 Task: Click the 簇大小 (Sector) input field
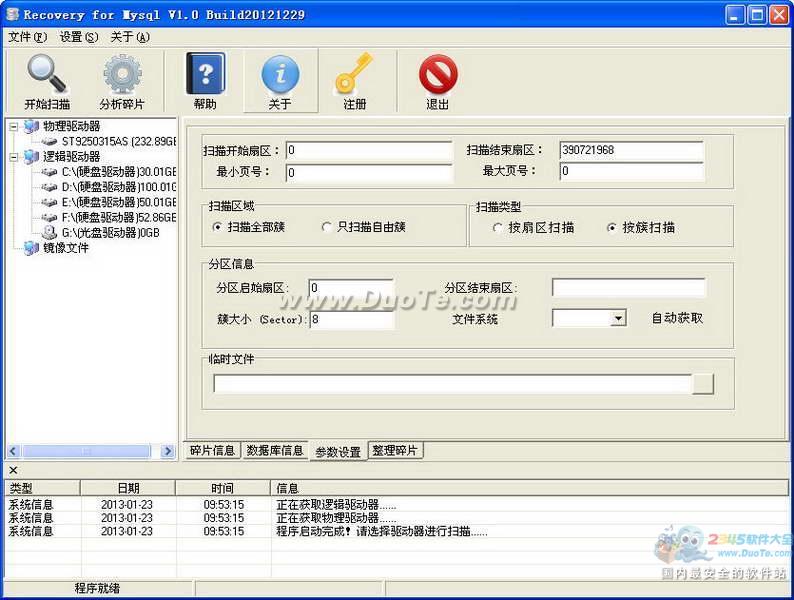click(x=352, y=319)
